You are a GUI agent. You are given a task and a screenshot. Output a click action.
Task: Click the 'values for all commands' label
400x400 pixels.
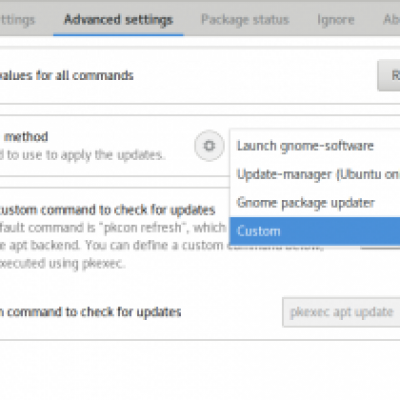(x=67, y=76)
